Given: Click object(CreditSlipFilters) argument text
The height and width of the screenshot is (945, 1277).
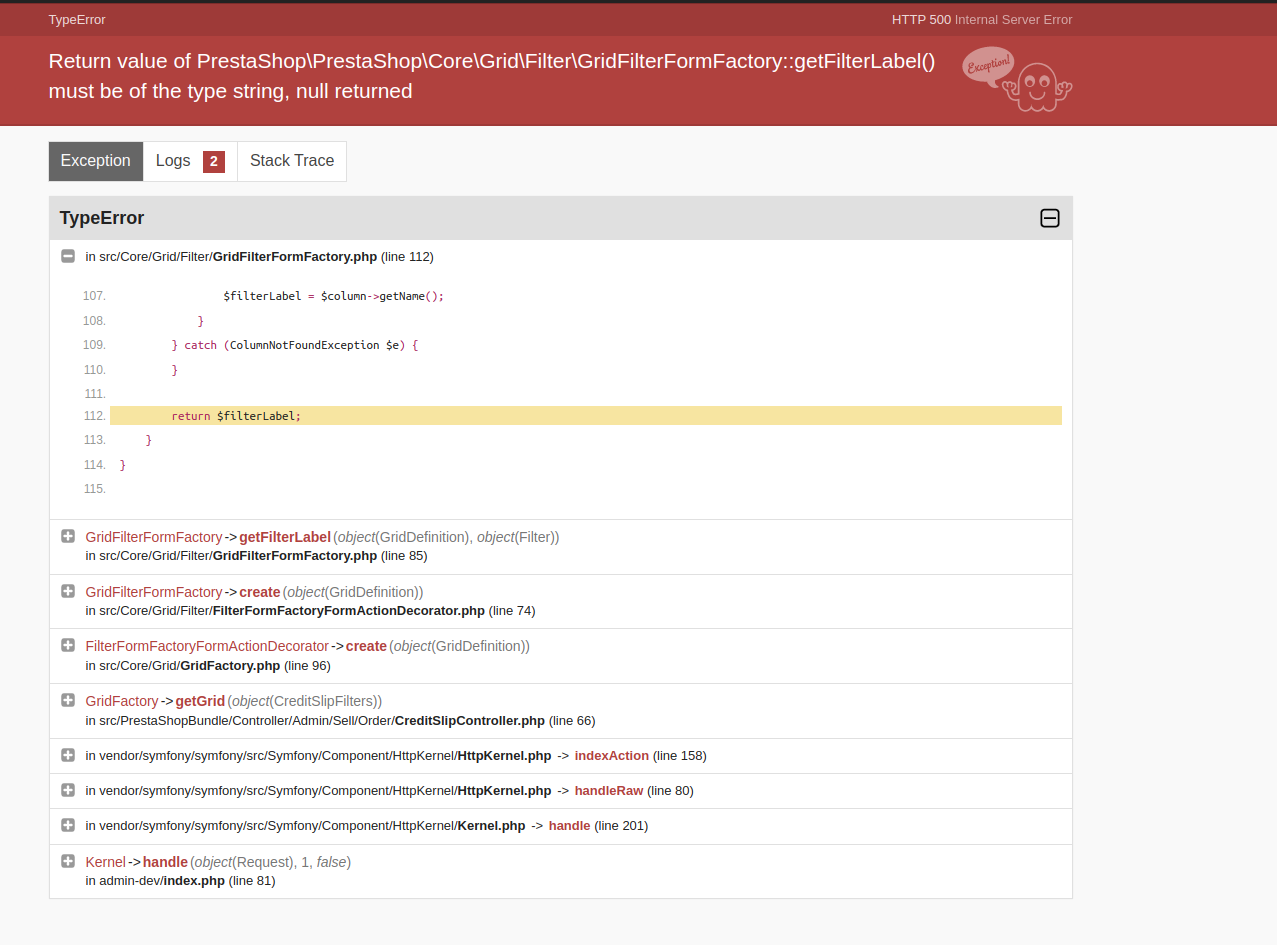Looking at the screenshot, I should pos(305,701).
